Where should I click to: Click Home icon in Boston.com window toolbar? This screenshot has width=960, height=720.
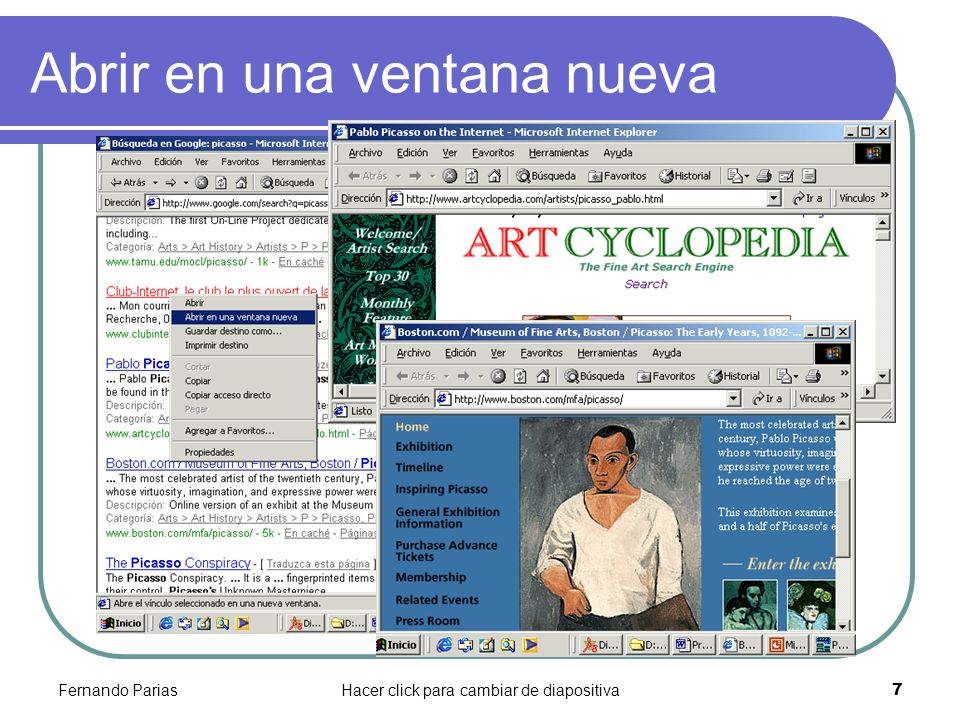point(542,376)
